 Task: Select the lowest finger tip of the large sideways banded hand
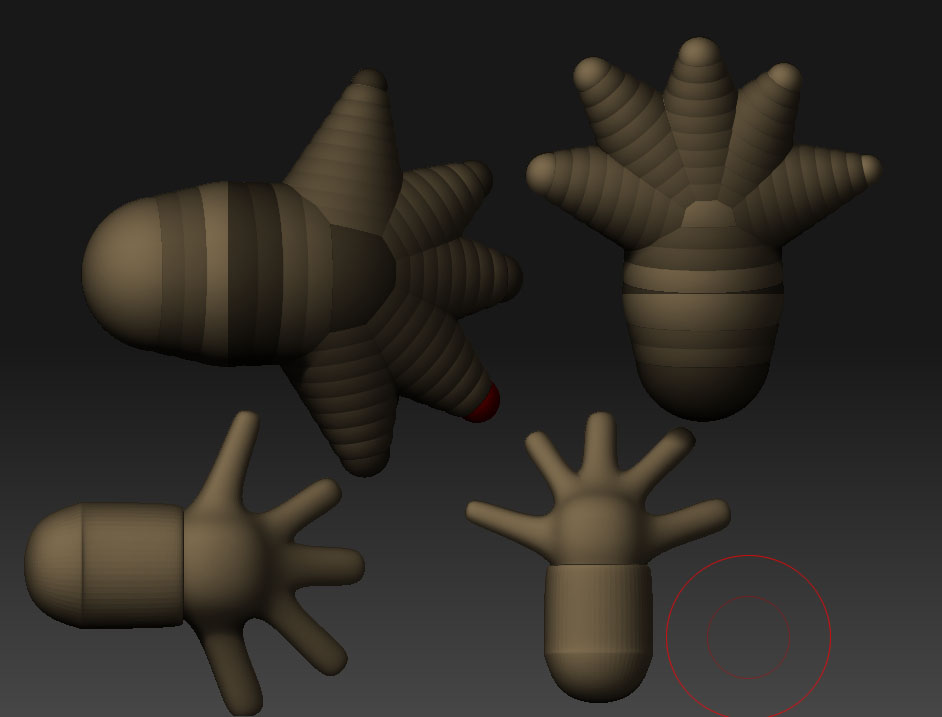pyautogui.click(x=365, y=463)
